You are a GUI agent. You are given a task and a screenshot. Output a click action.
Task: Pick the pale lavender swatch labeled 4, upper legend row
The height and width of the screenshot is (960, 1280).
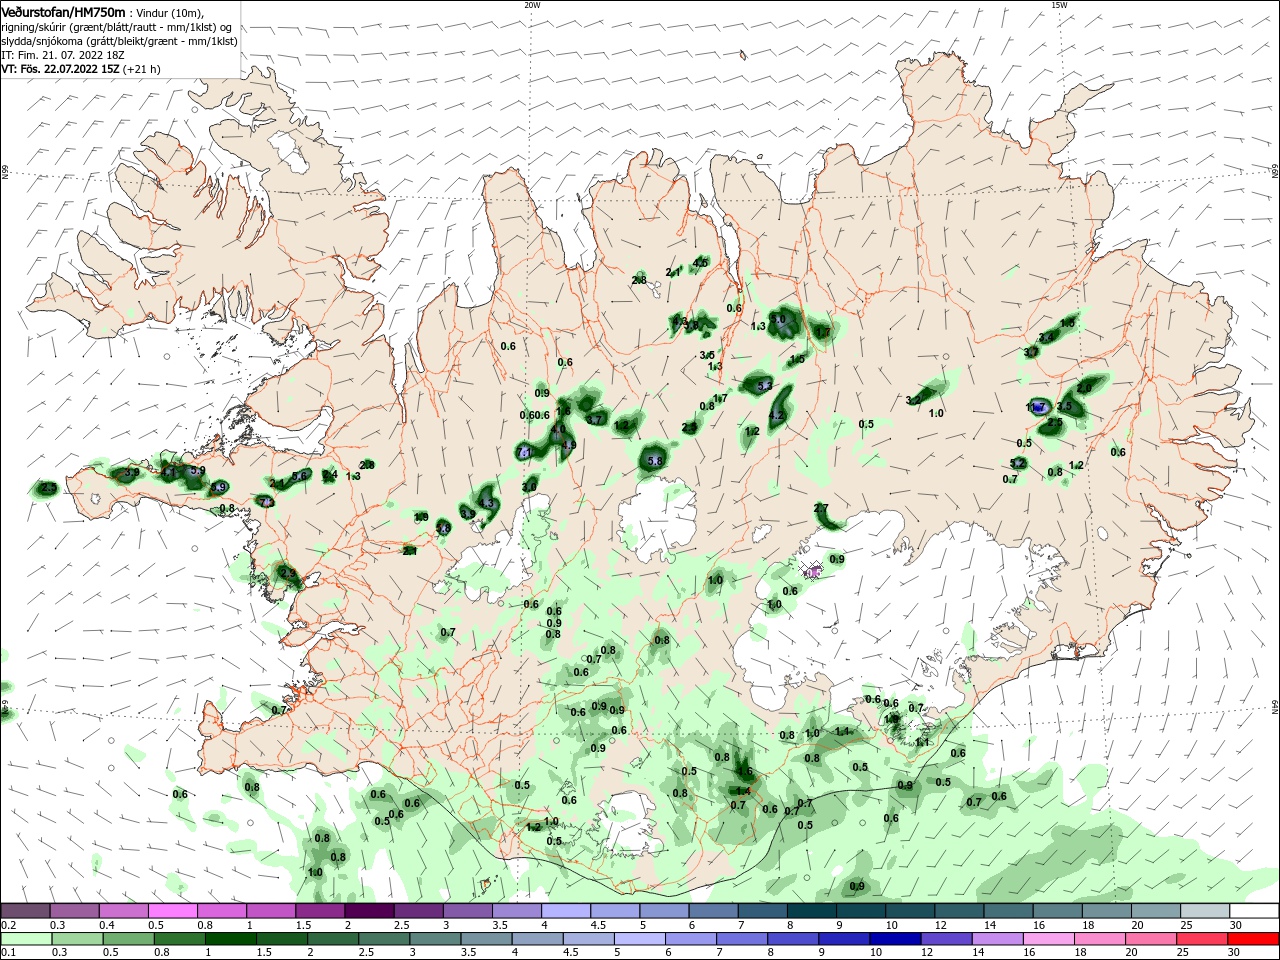(x=566, y=911)
